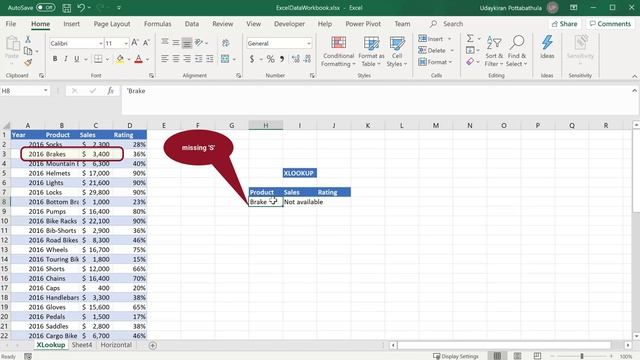The width and height of the screenshot is (640, 360).
Task: Open the font size 11 dropdown
Action: pyautogui.click(x=126, y=43)
